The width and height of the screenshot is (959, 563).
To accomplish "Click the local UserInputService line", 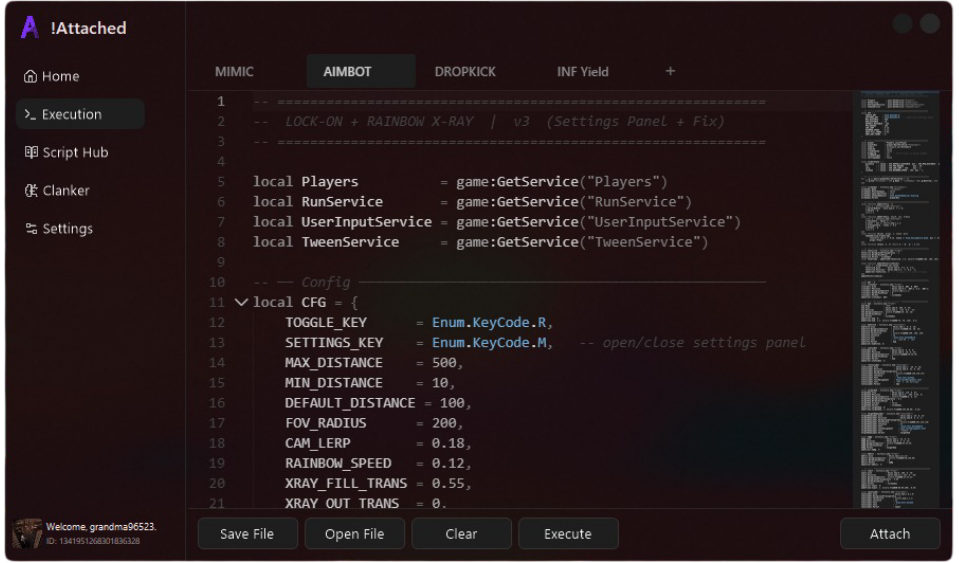I will tap(497, 222).
